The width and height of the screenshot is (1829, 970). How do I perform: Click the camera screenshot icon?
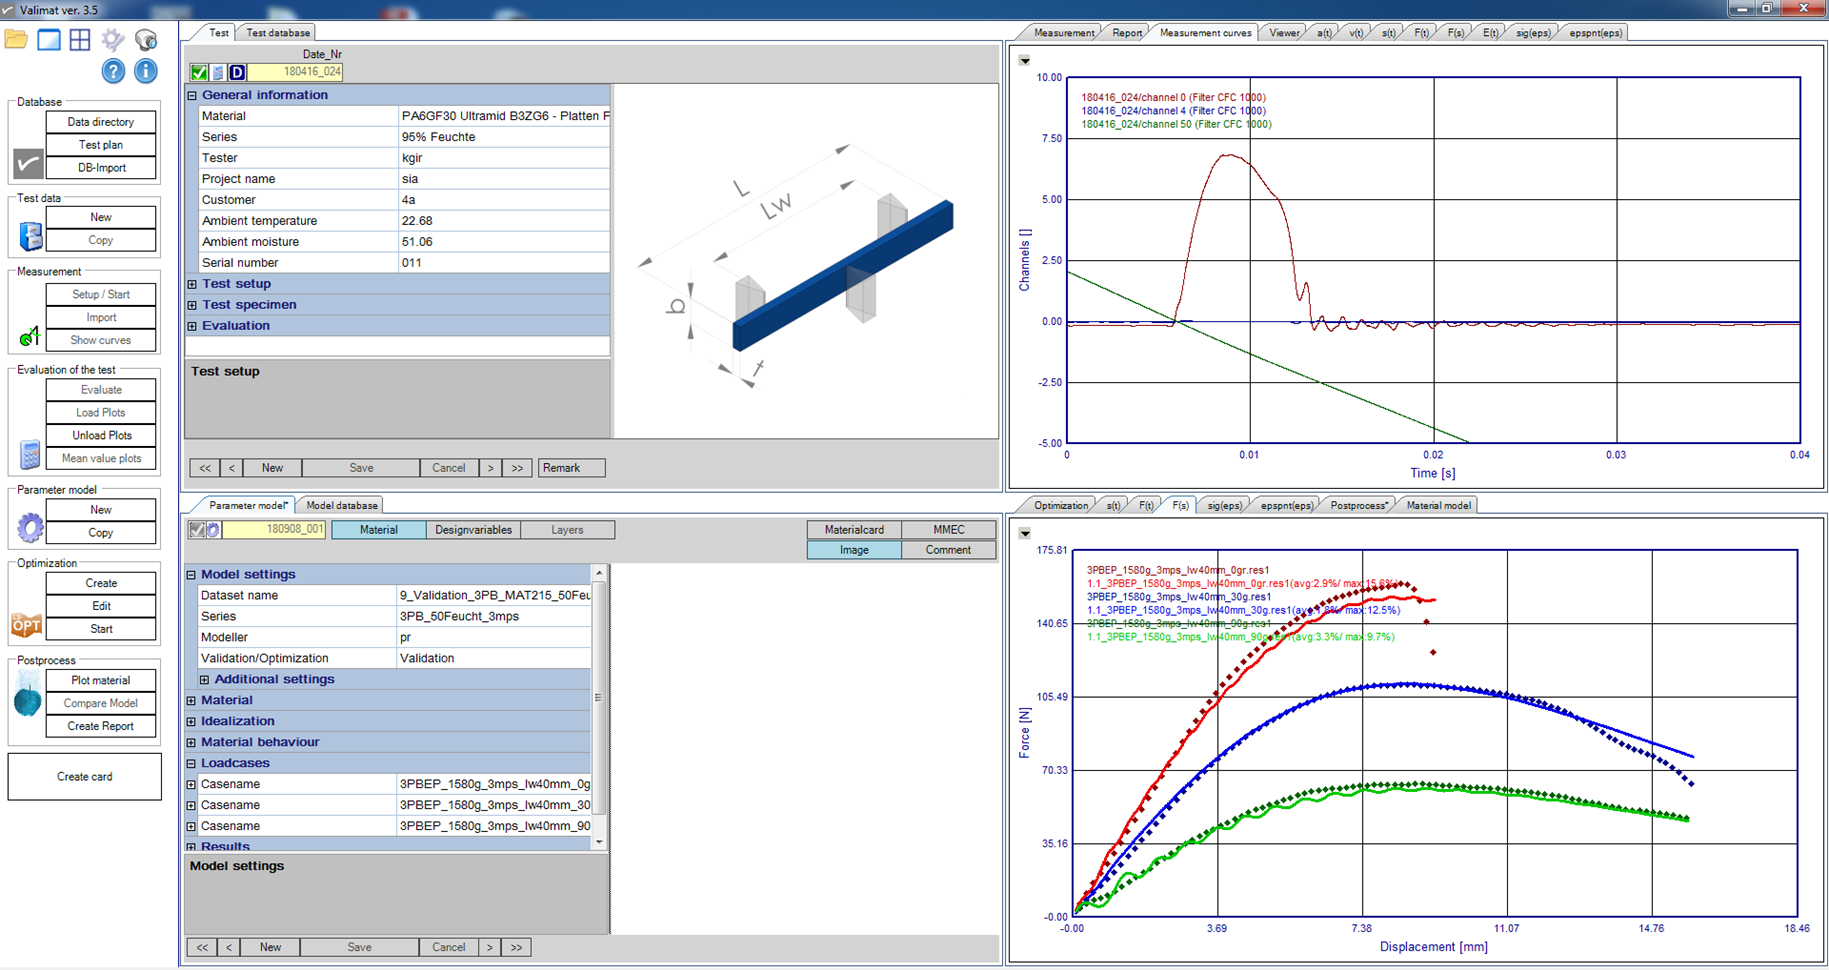(146, 40)
